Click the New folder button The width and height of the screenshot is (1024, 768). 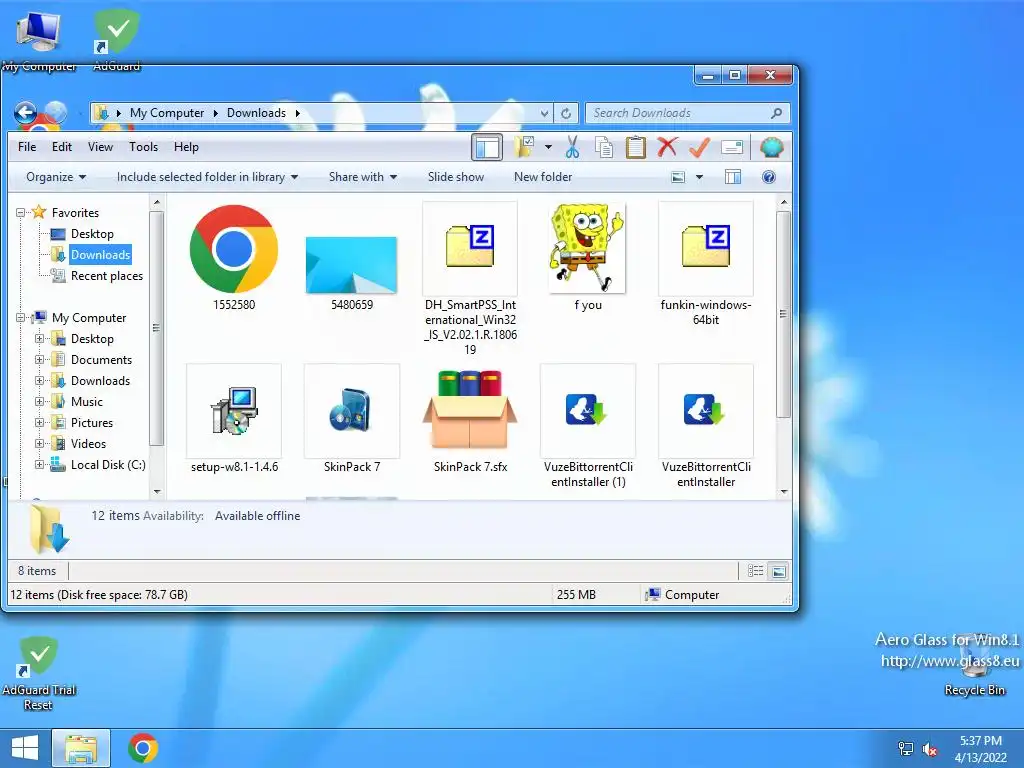tap(543, 177)
